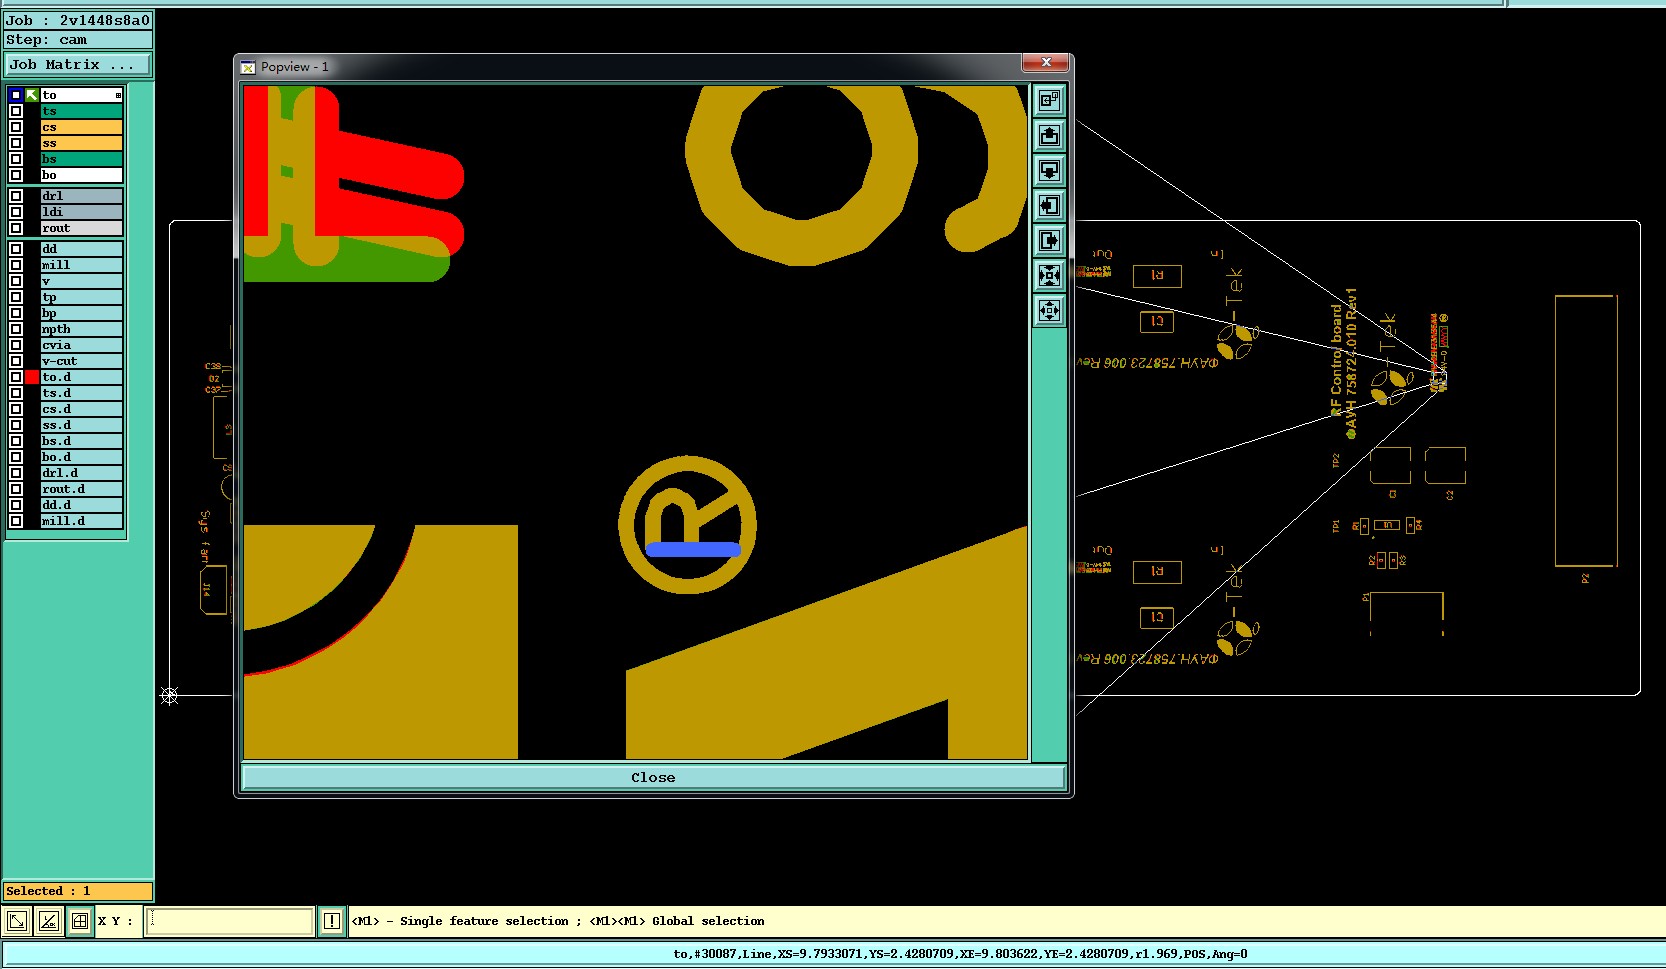Select the 'drl' layer name
This screenshot has width=1666, height=969.
click(81, 196)
